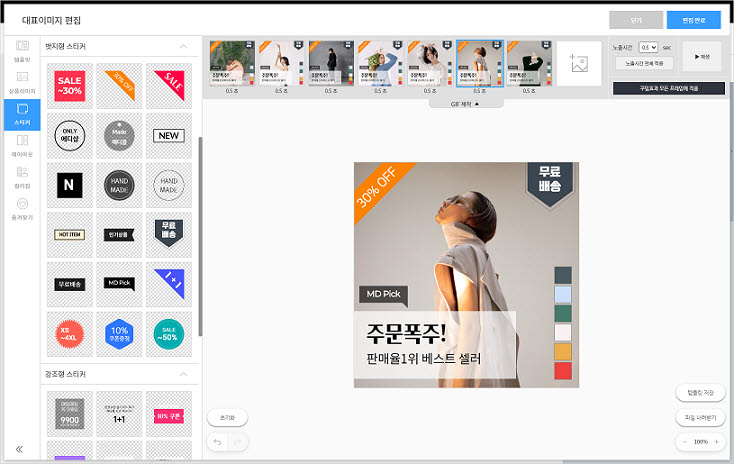Open the 노출시간 0.5 sec dropdown
The height and width of the screenshot is (464, 734).
[x=648, y=47]
